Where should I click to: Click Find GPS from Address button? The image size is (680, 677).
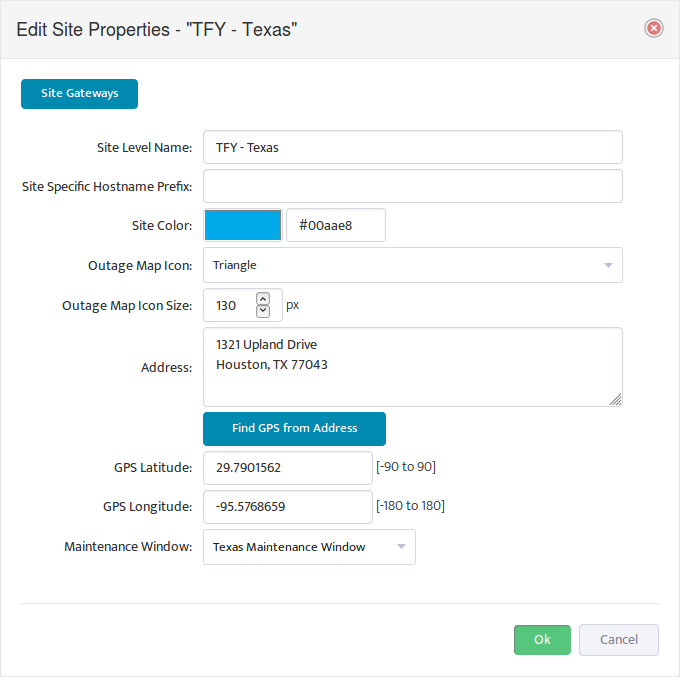tap(294, 429)
